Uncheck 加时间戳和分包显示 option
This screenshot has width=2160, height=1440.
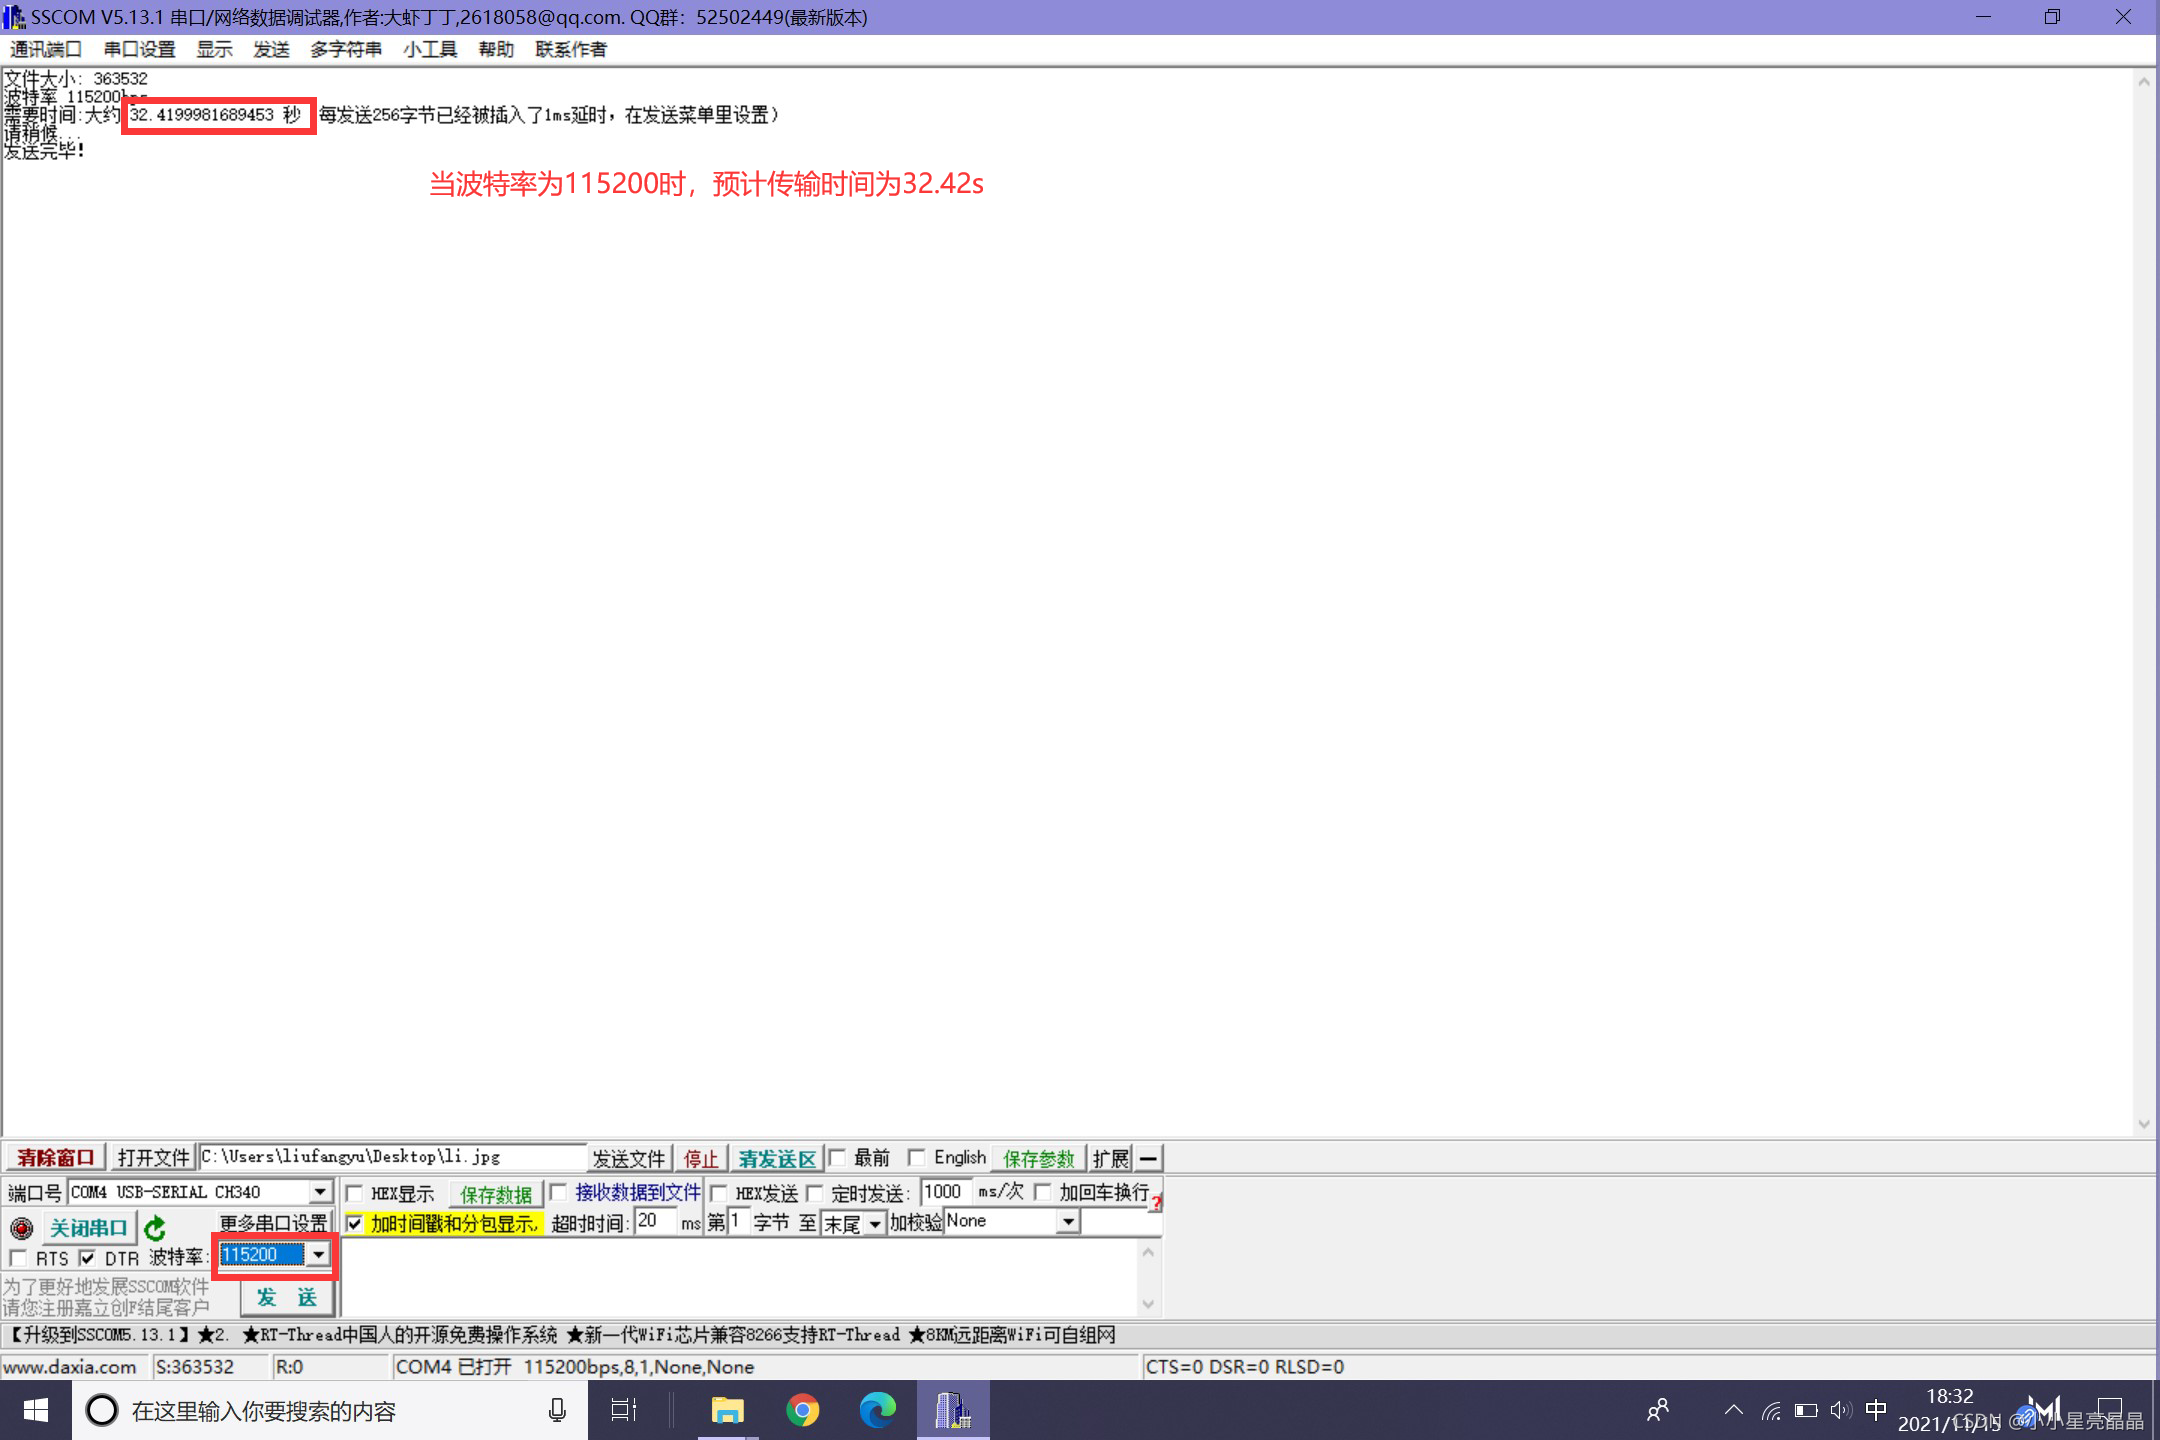(x=355, y=1223)
